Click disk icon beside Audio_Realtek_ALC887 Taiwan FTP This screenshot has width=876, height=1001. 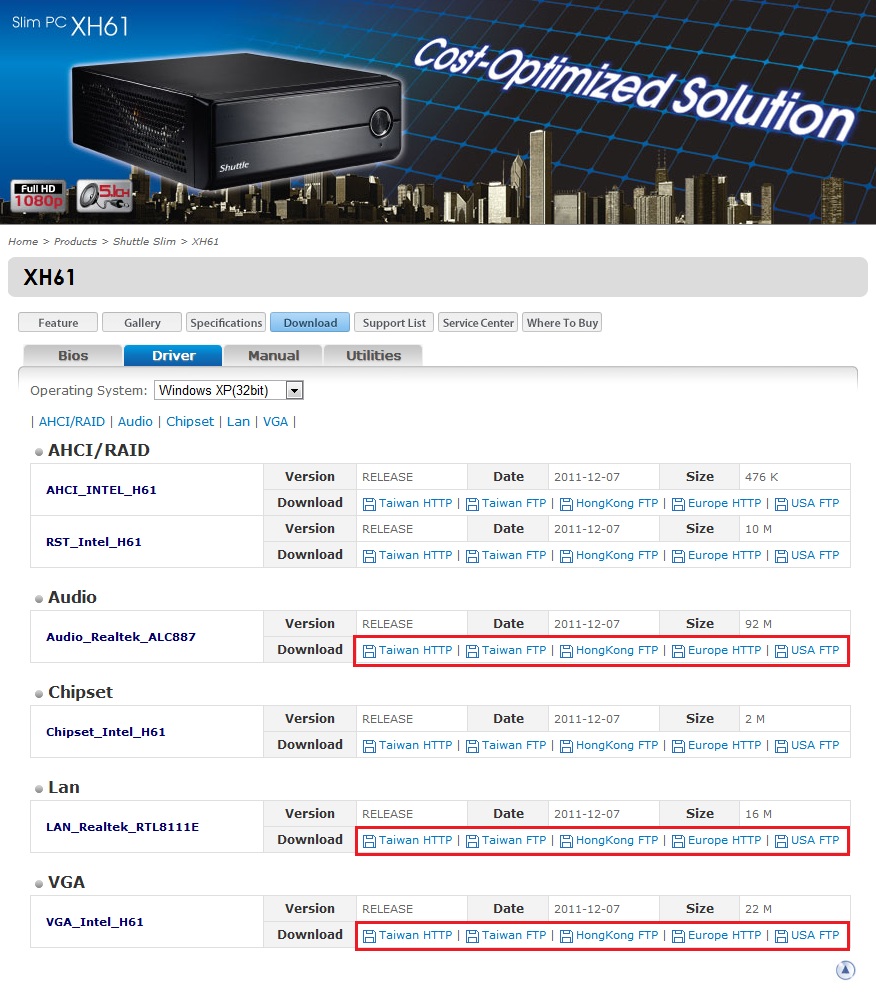pos(472,651)
